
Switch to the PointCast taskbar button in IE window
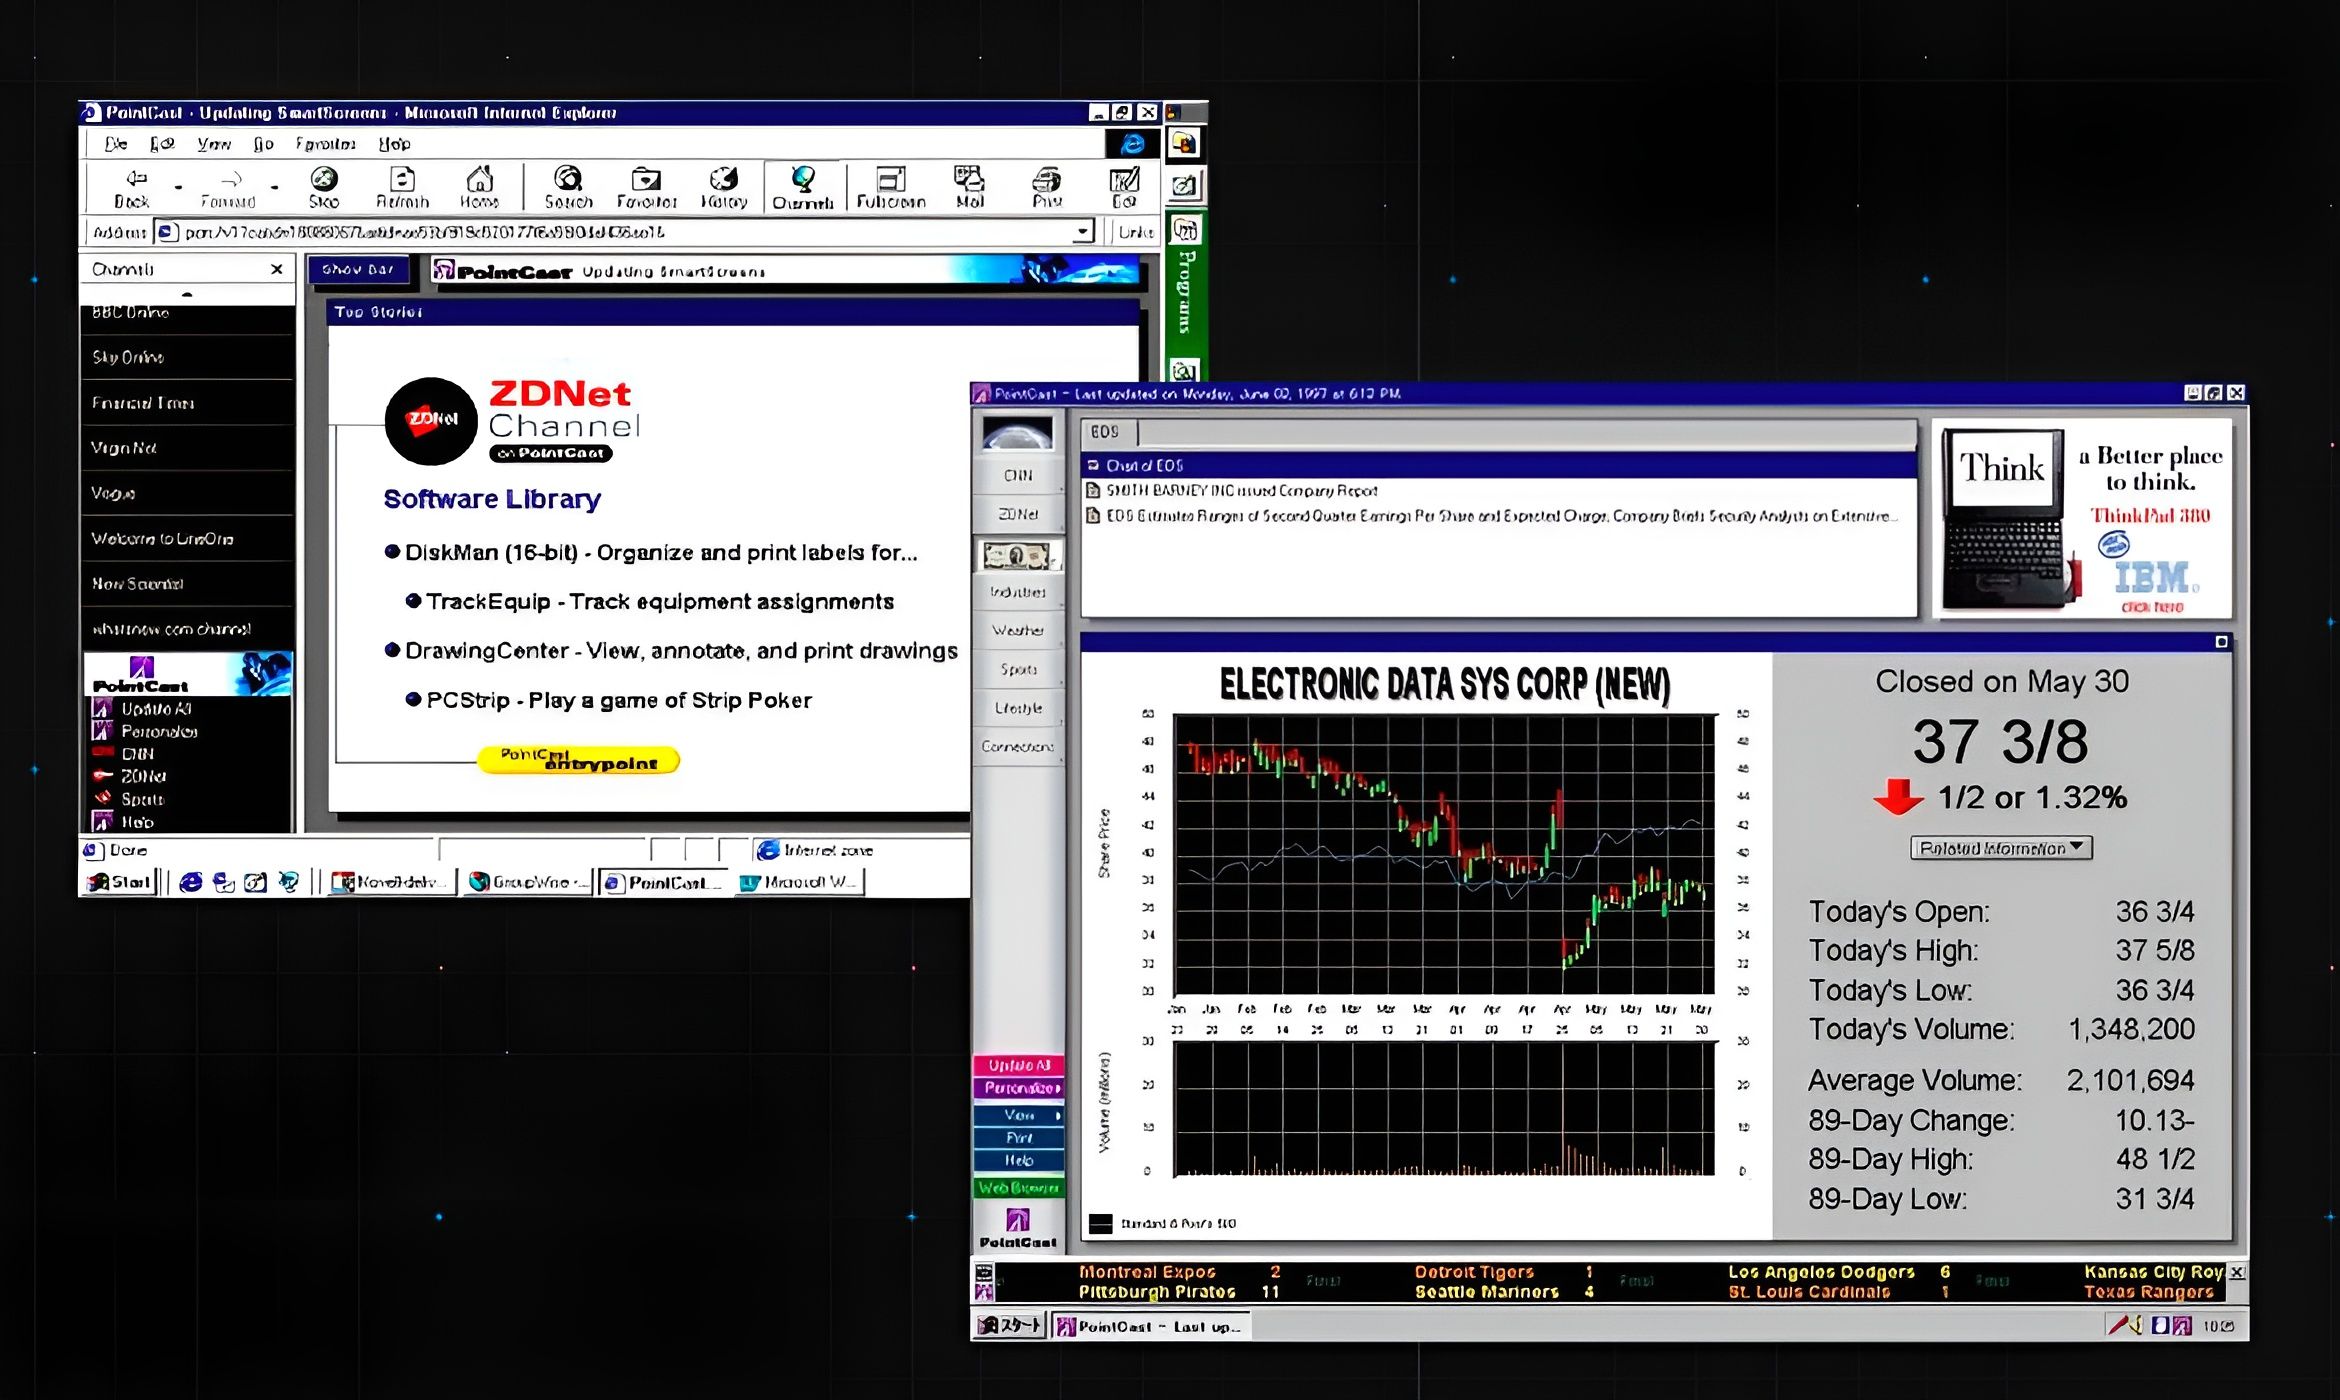coord(662,882)
